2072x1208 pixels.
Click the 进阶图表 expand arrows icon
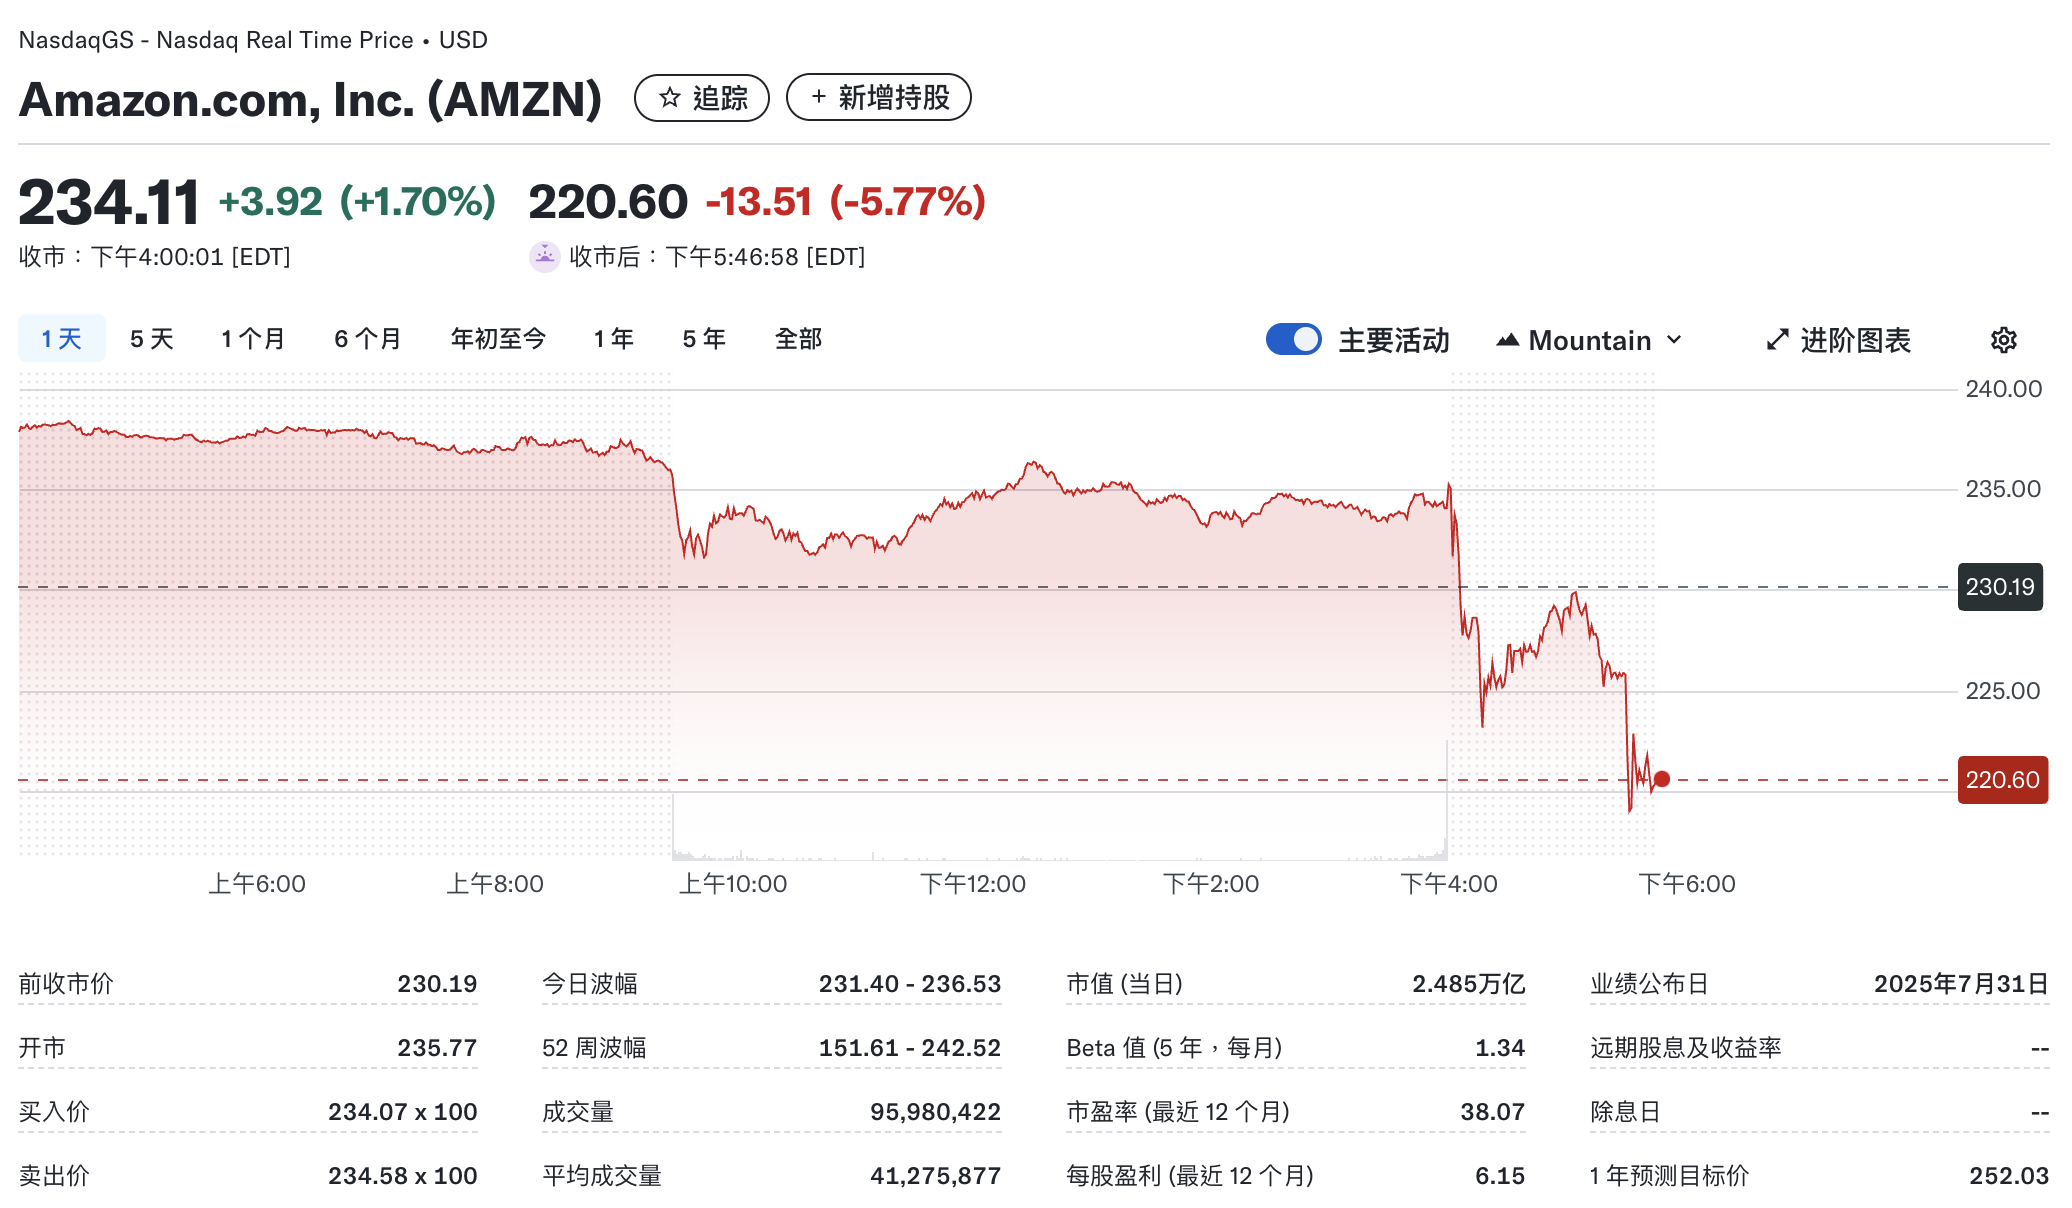click(x=1777, y=340)
